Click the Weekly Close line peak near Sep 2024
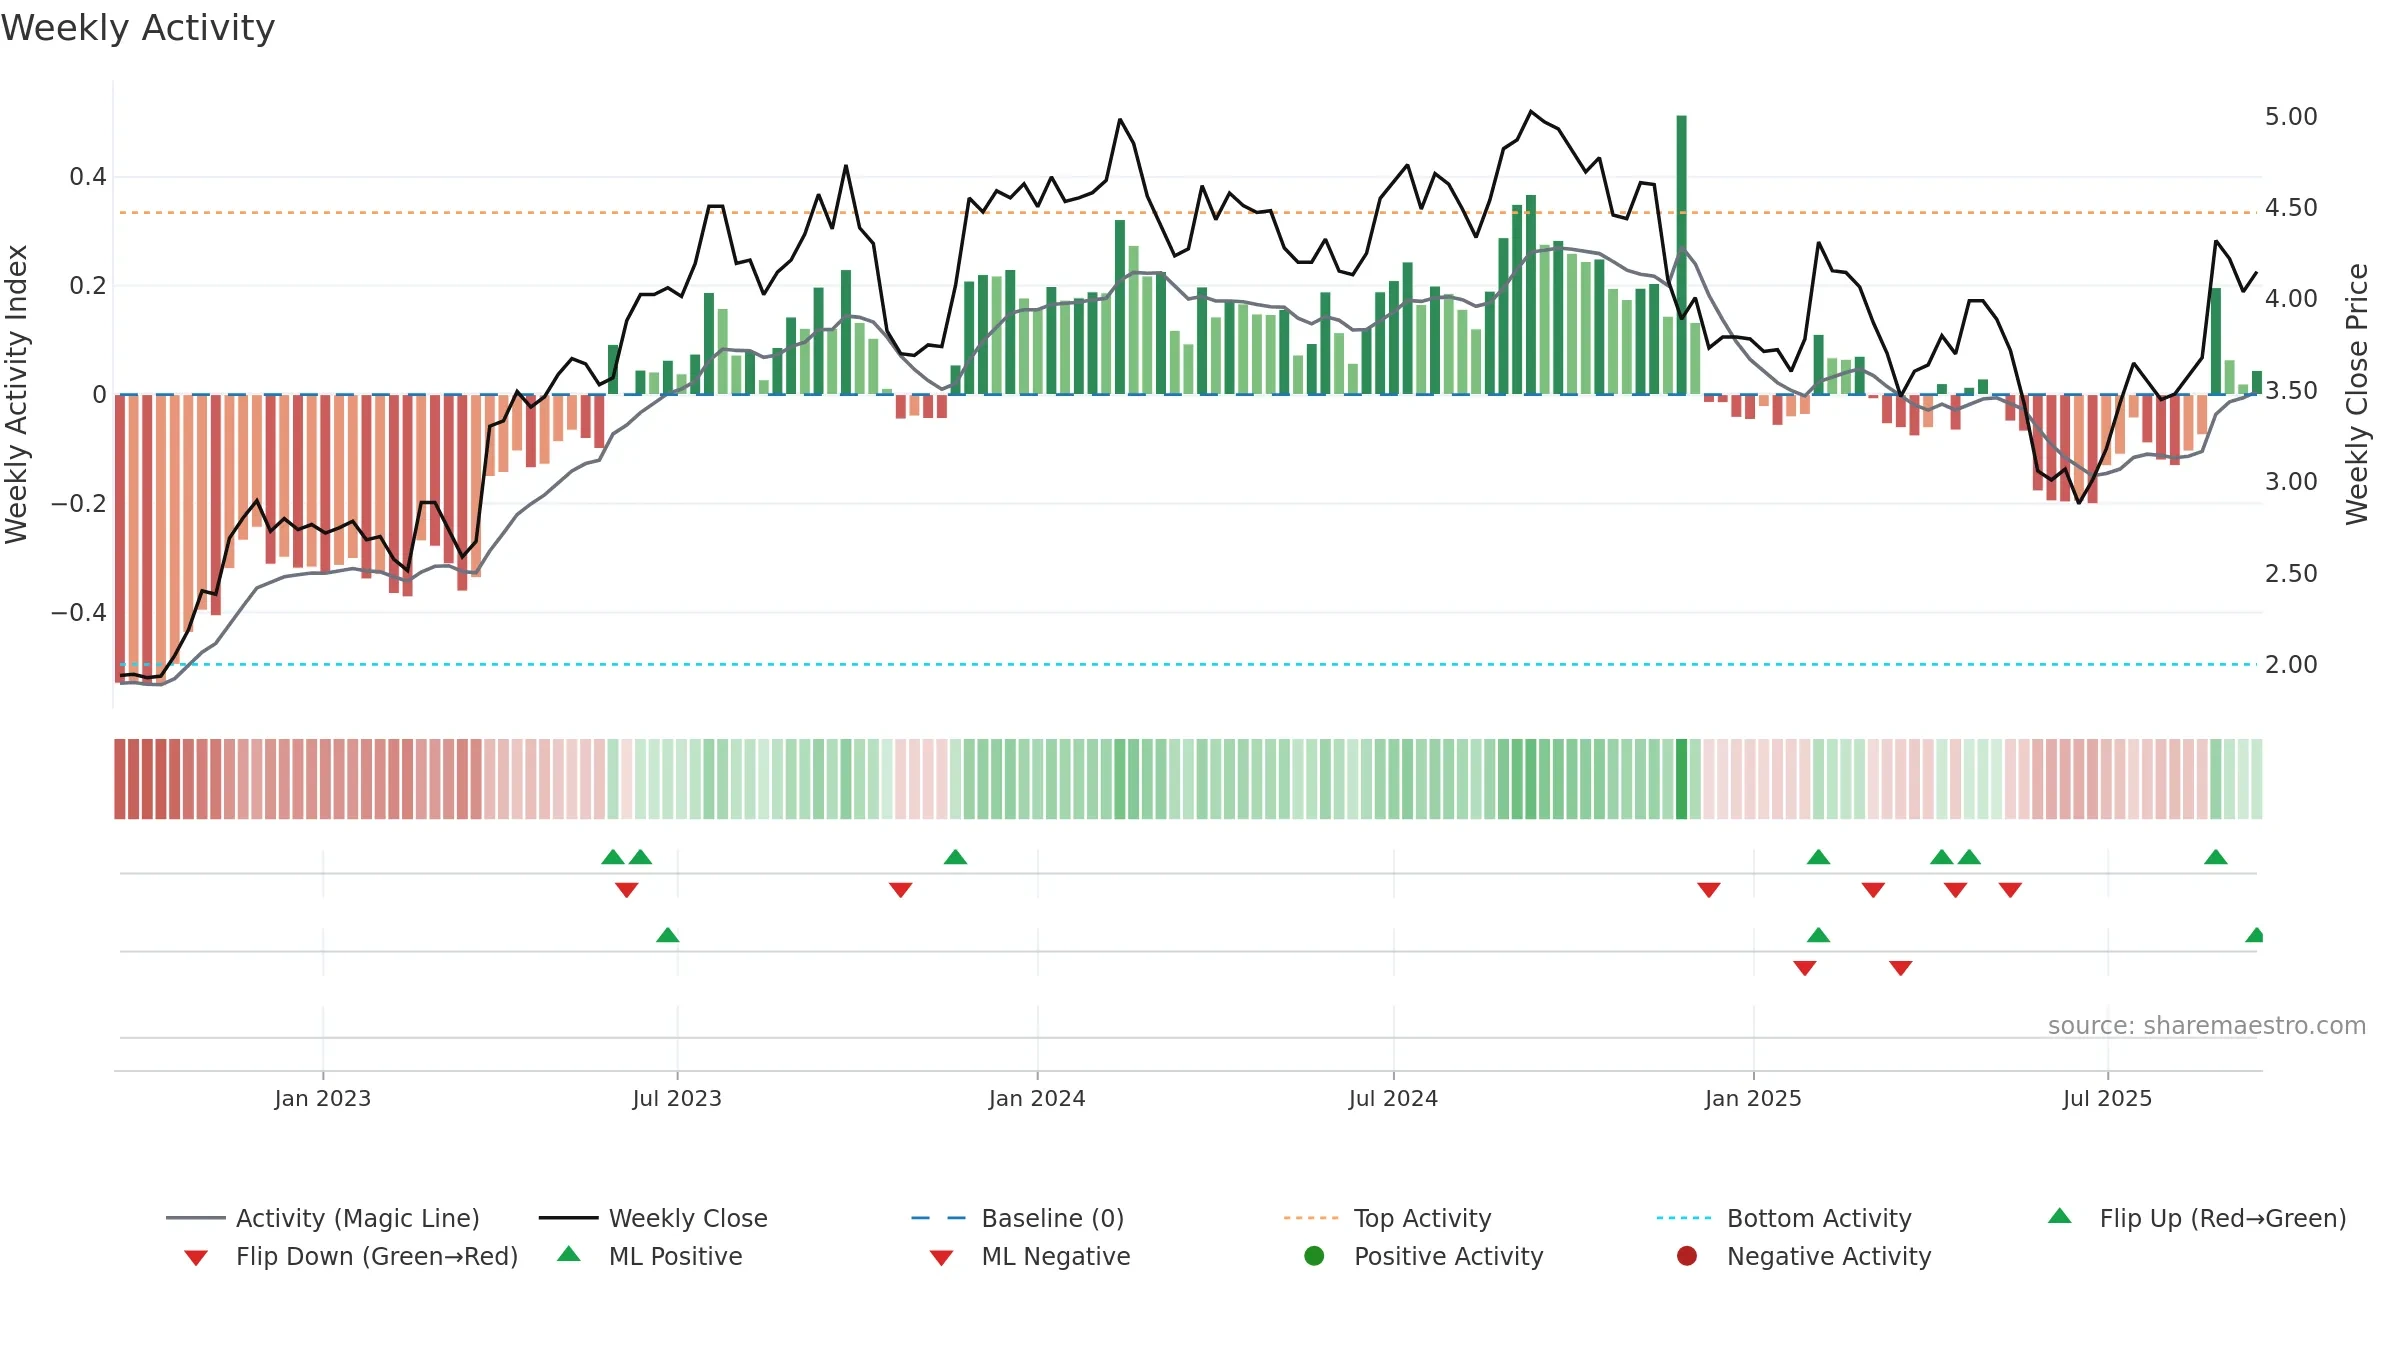The image size is (2400, 1350). coord(1530,111)
